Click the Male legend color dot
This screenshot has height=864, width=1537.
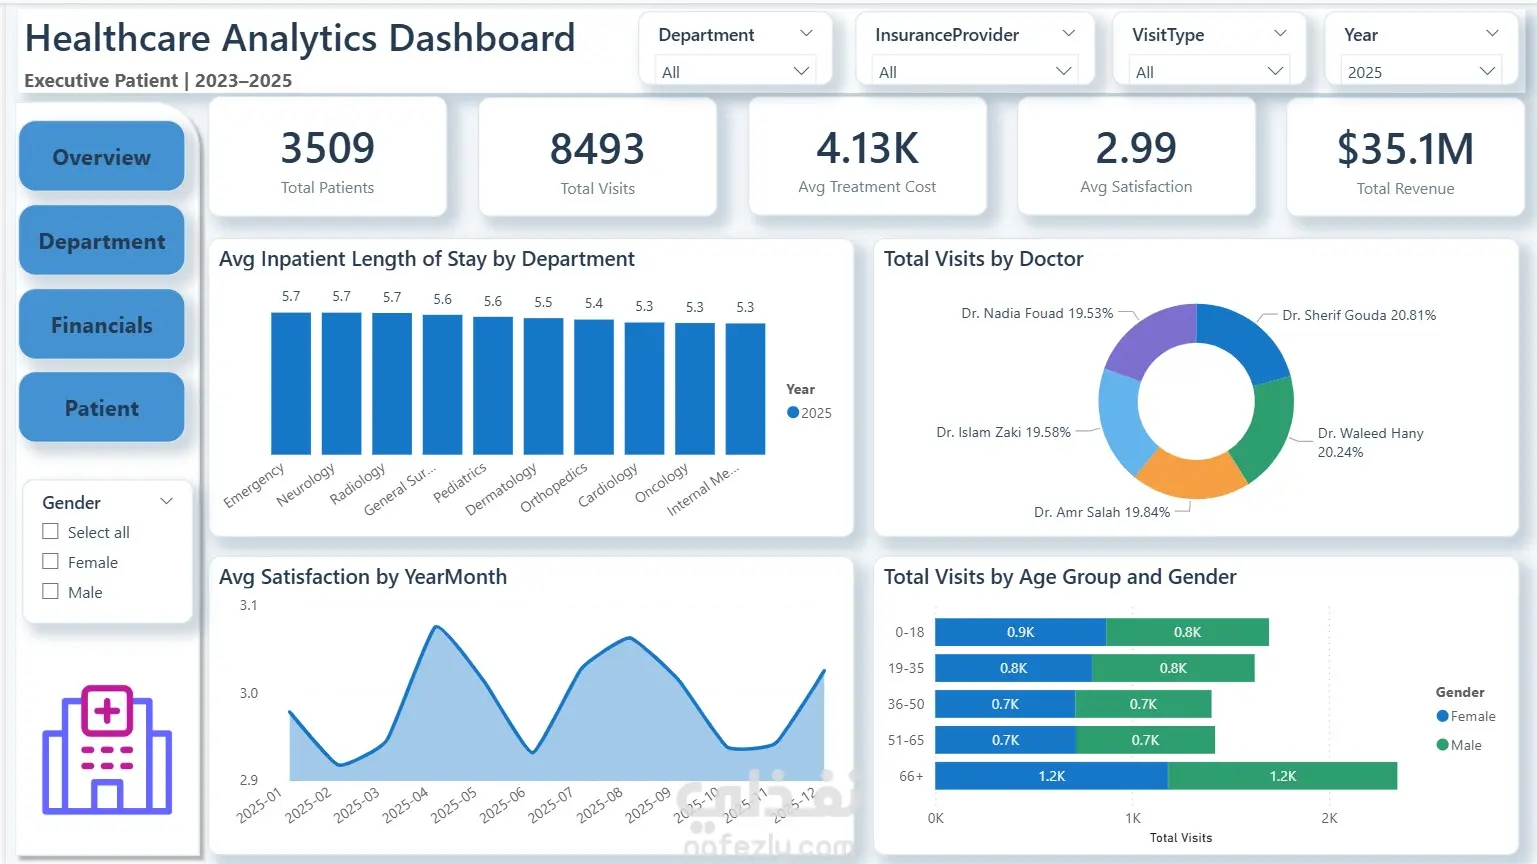pos(1442,744)
